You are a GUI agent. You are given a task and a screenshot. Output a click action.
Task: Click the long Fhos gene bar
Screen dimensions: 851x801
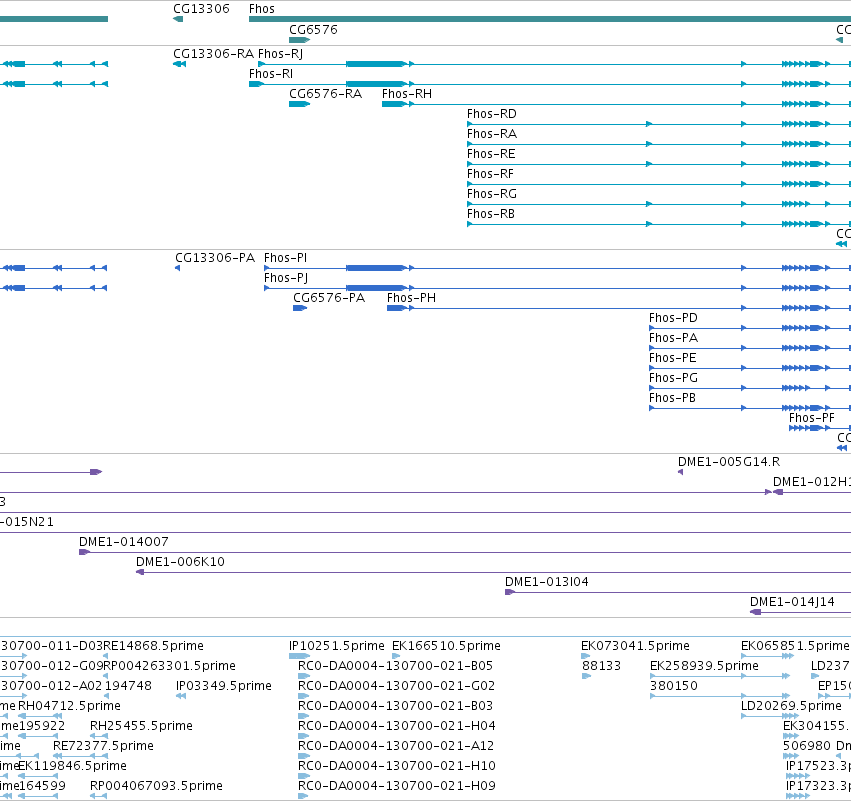pyautogui.click(x=550, y=19)
